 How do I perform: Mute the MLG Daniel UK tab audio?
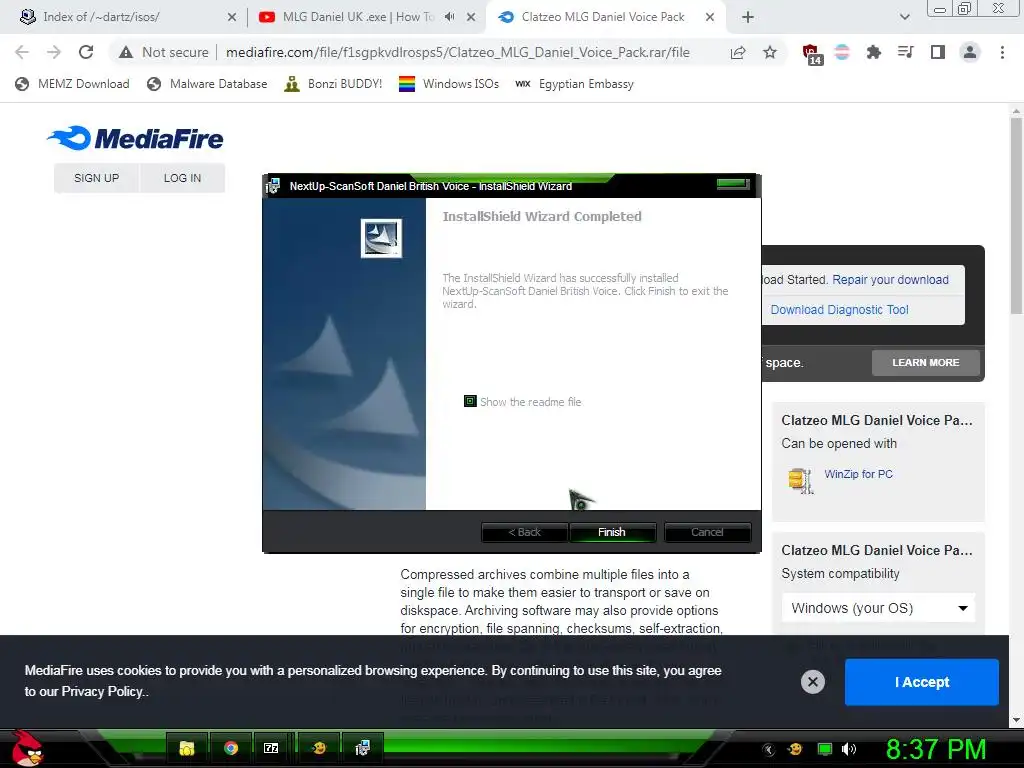click(x=449, y=17)
